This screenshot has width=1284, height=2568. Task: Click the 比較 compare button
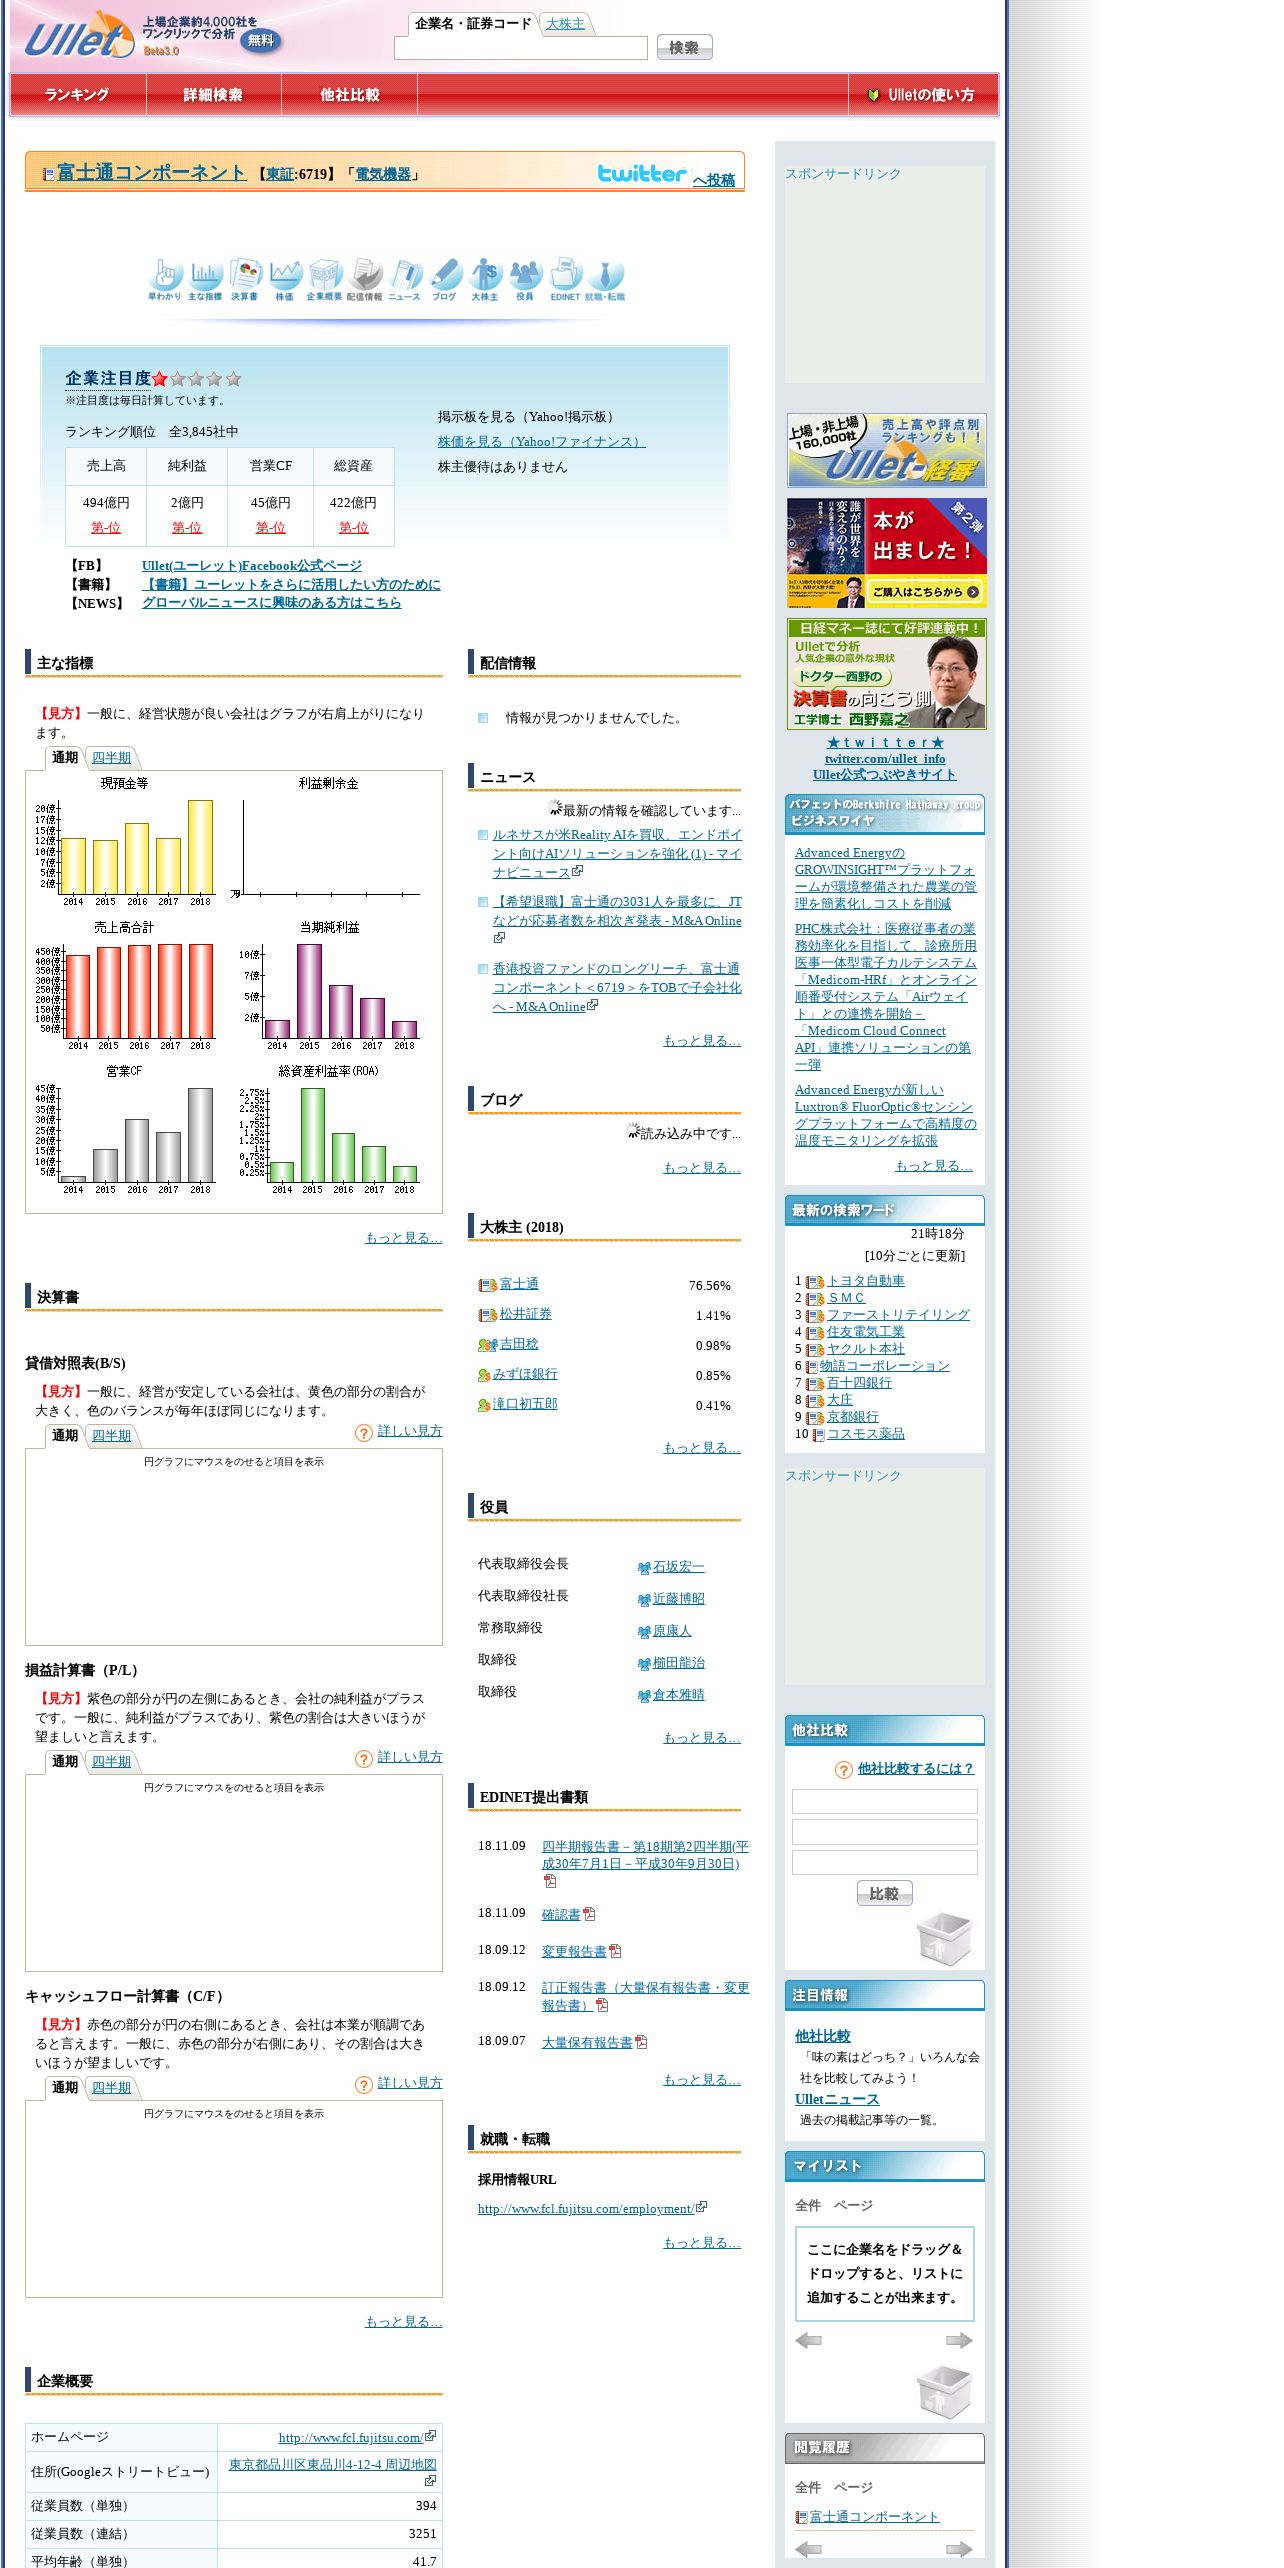(x=884, y=1893)
